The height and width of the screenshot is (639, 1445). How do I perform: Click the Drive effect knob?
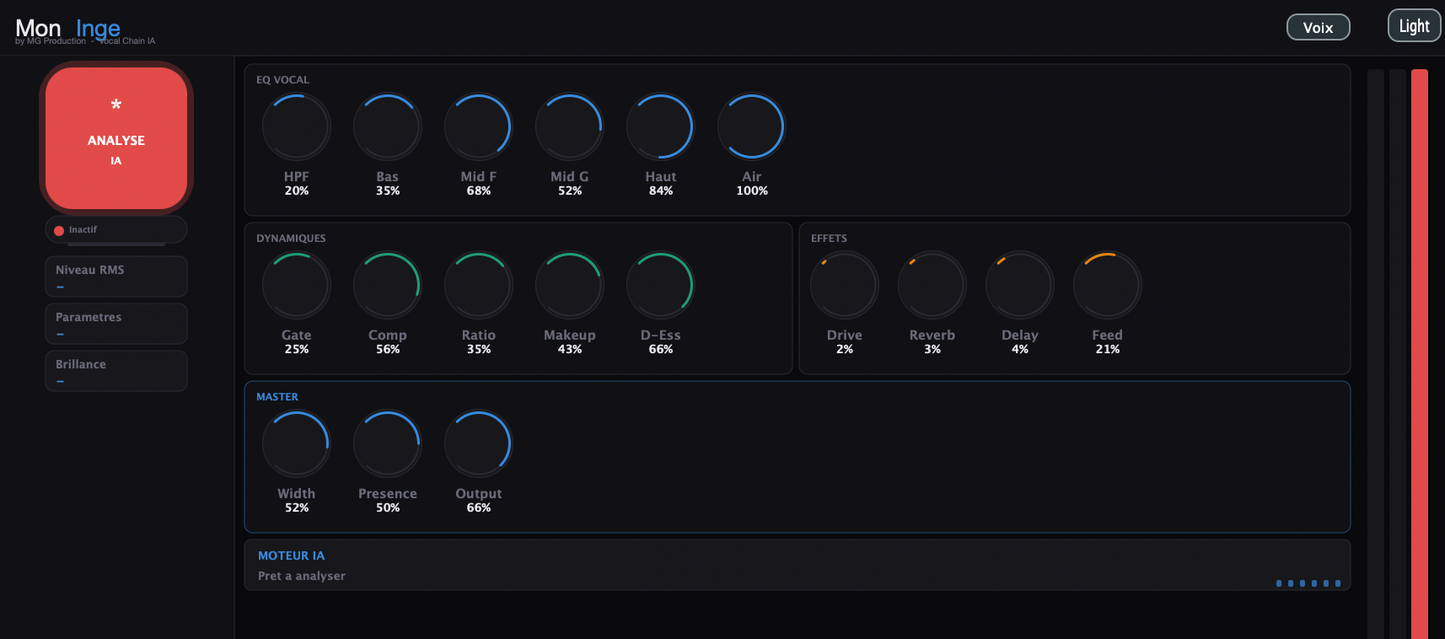point(844,285)
